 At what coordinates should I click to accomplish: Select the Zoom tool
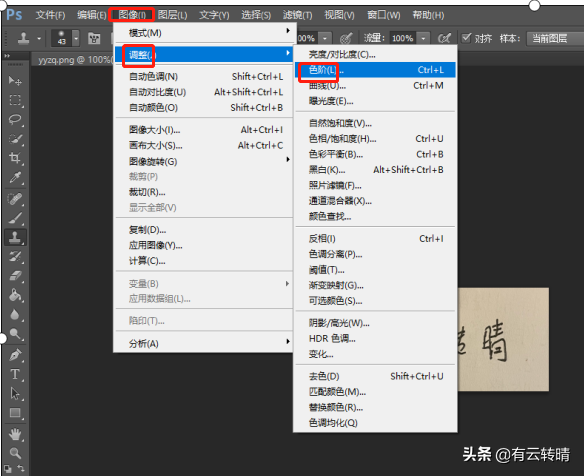tap(15, 453)
